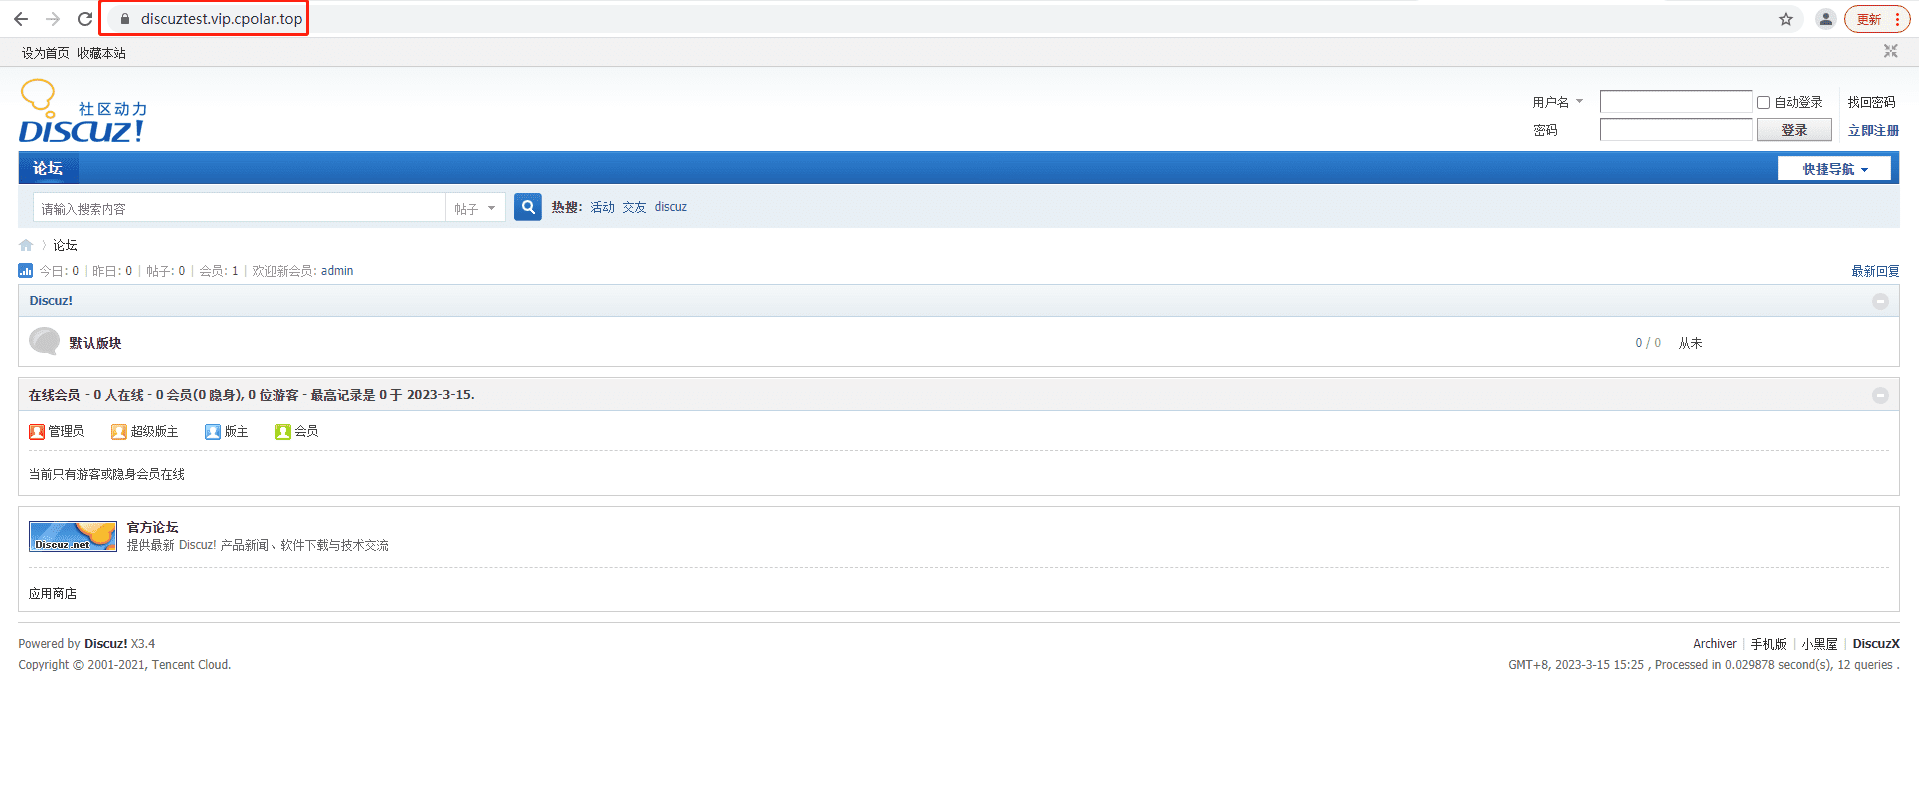
Task: Bookmark page with browser star icon
Action: click(1786, 19)
